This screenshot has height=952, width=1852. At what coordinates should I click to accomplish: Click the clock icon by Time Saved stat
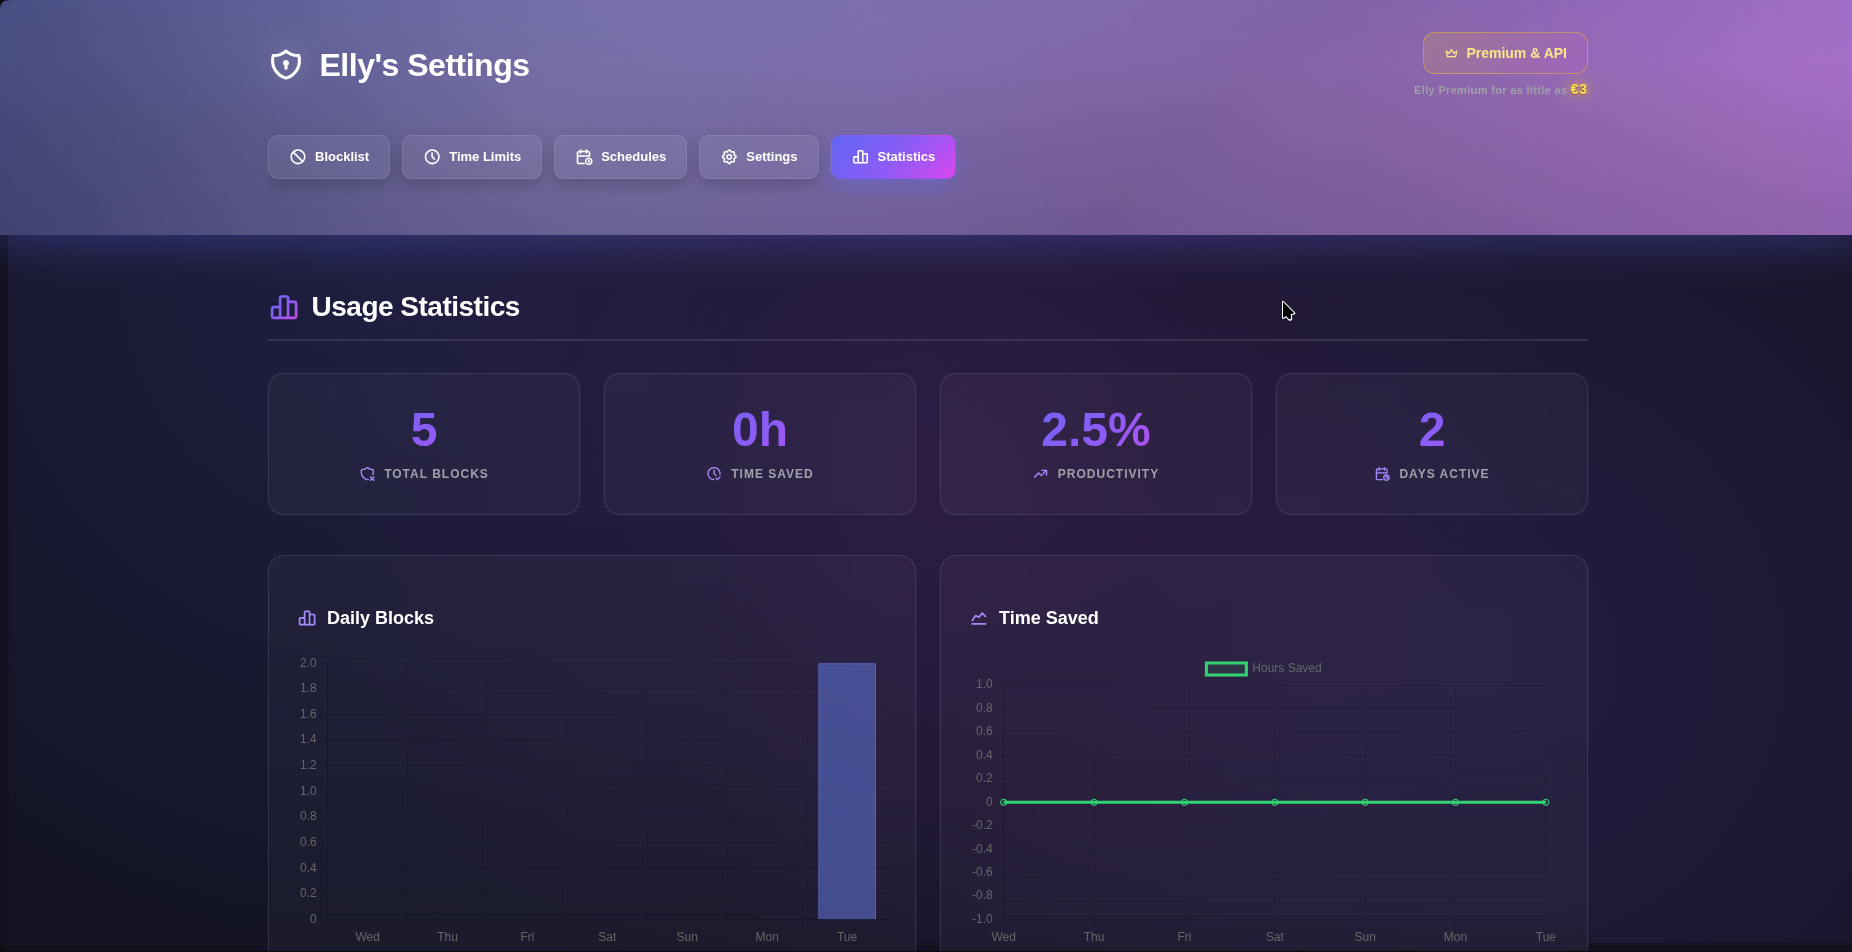pos(714,474)
